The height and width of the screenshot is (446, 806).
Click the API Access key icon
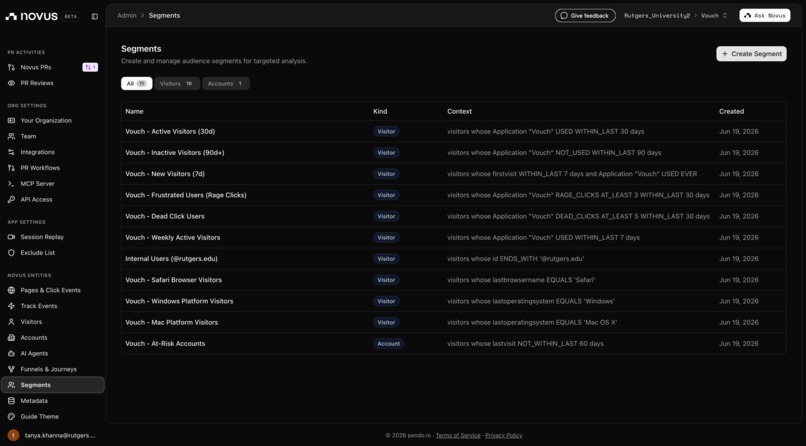(x=11, y=199)
